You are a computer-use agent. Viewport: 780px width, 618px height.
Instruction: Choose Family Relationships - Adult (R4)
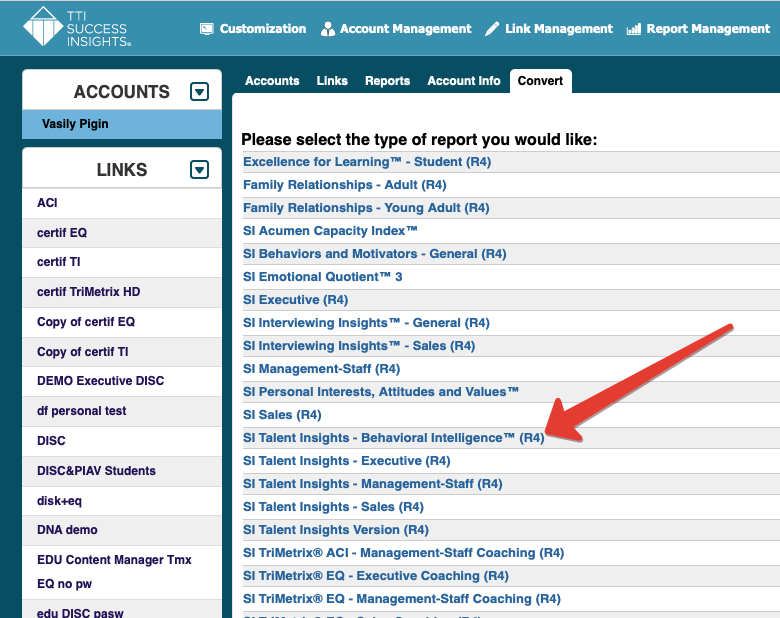(x=344, y=185)
